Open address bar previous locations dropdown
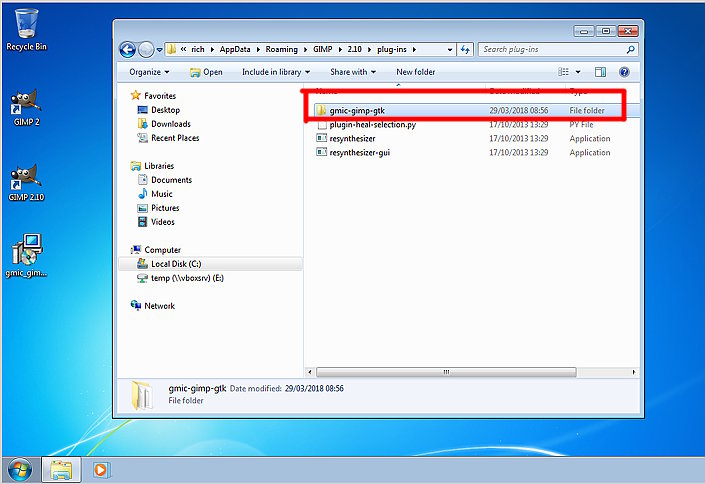Viewport: 705px width, 484px height. click(450, 50)
